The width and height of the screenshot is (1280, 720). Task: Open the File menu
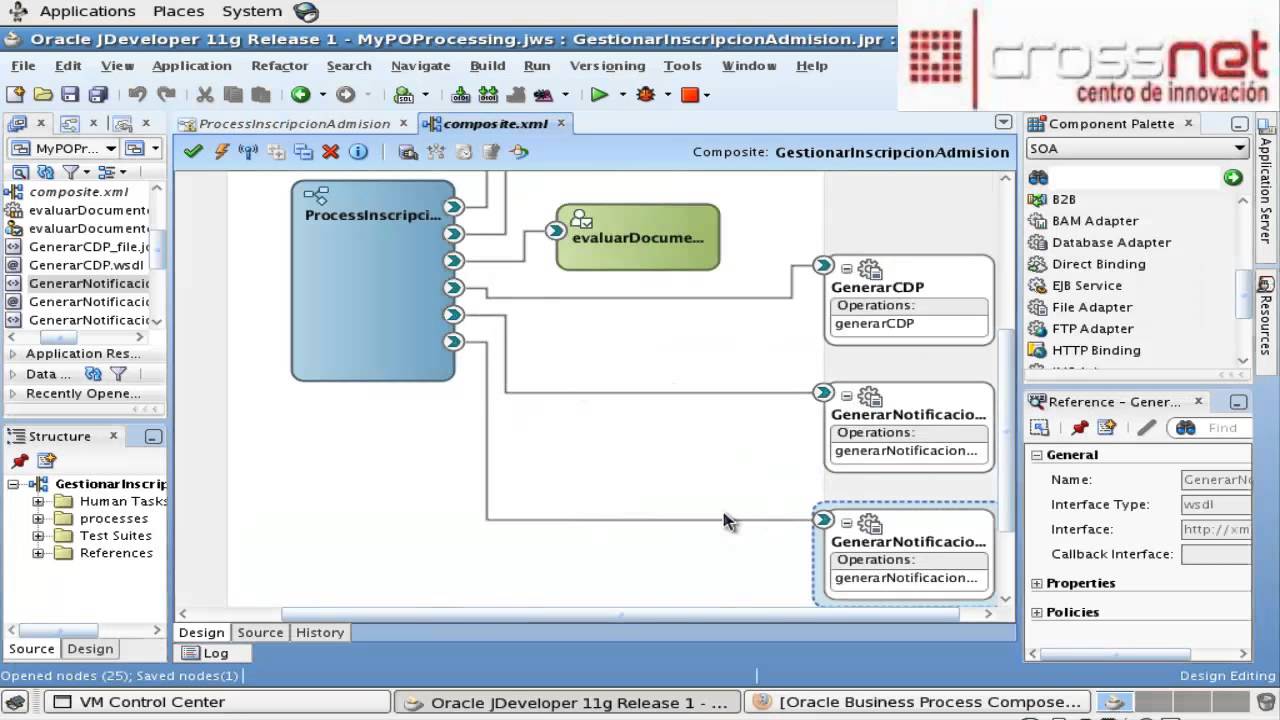coord(23,65)
